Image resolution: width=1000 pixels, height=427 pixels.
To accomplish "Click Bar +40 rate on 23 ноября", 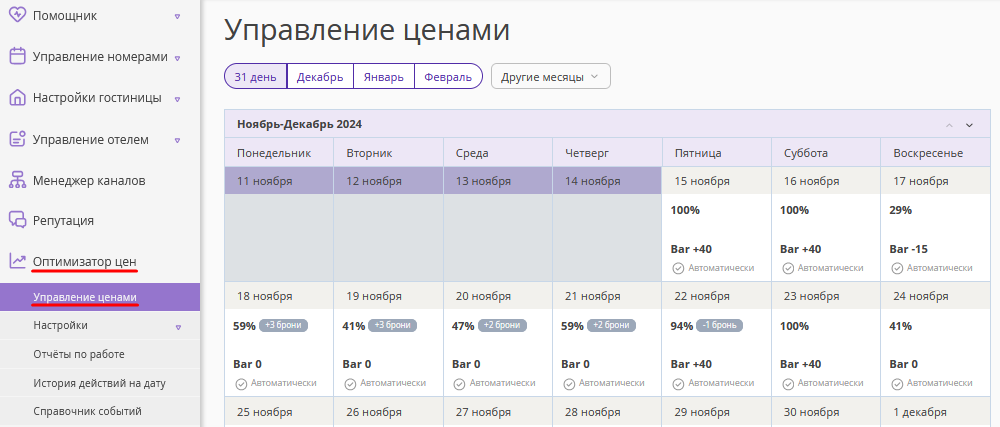I will tap(801, 365).
